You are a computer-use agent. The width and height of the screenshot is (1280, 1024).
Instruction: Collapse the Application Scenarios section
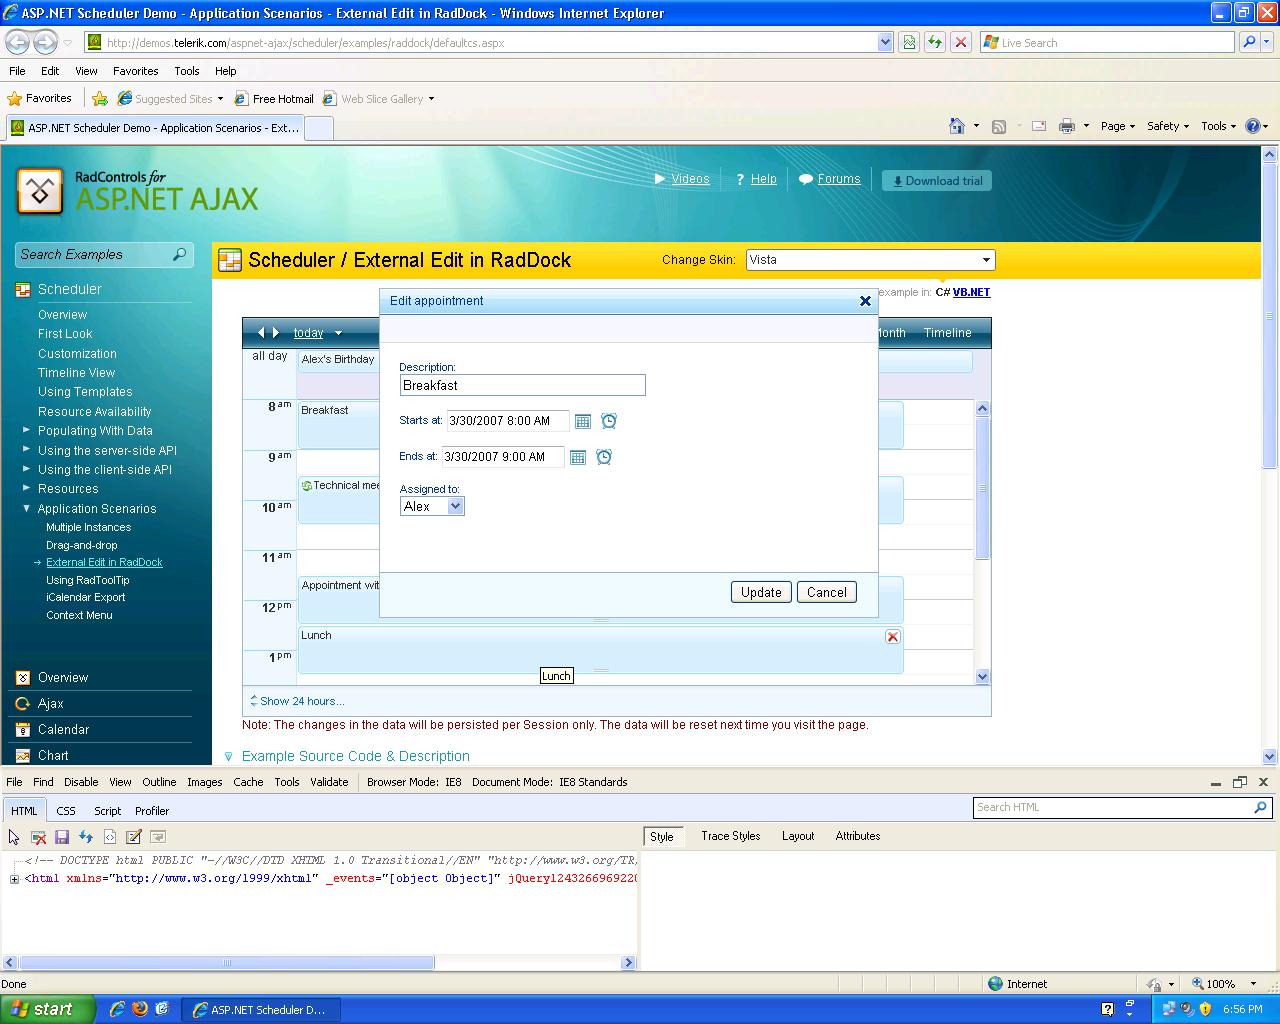tap(26, 508)
